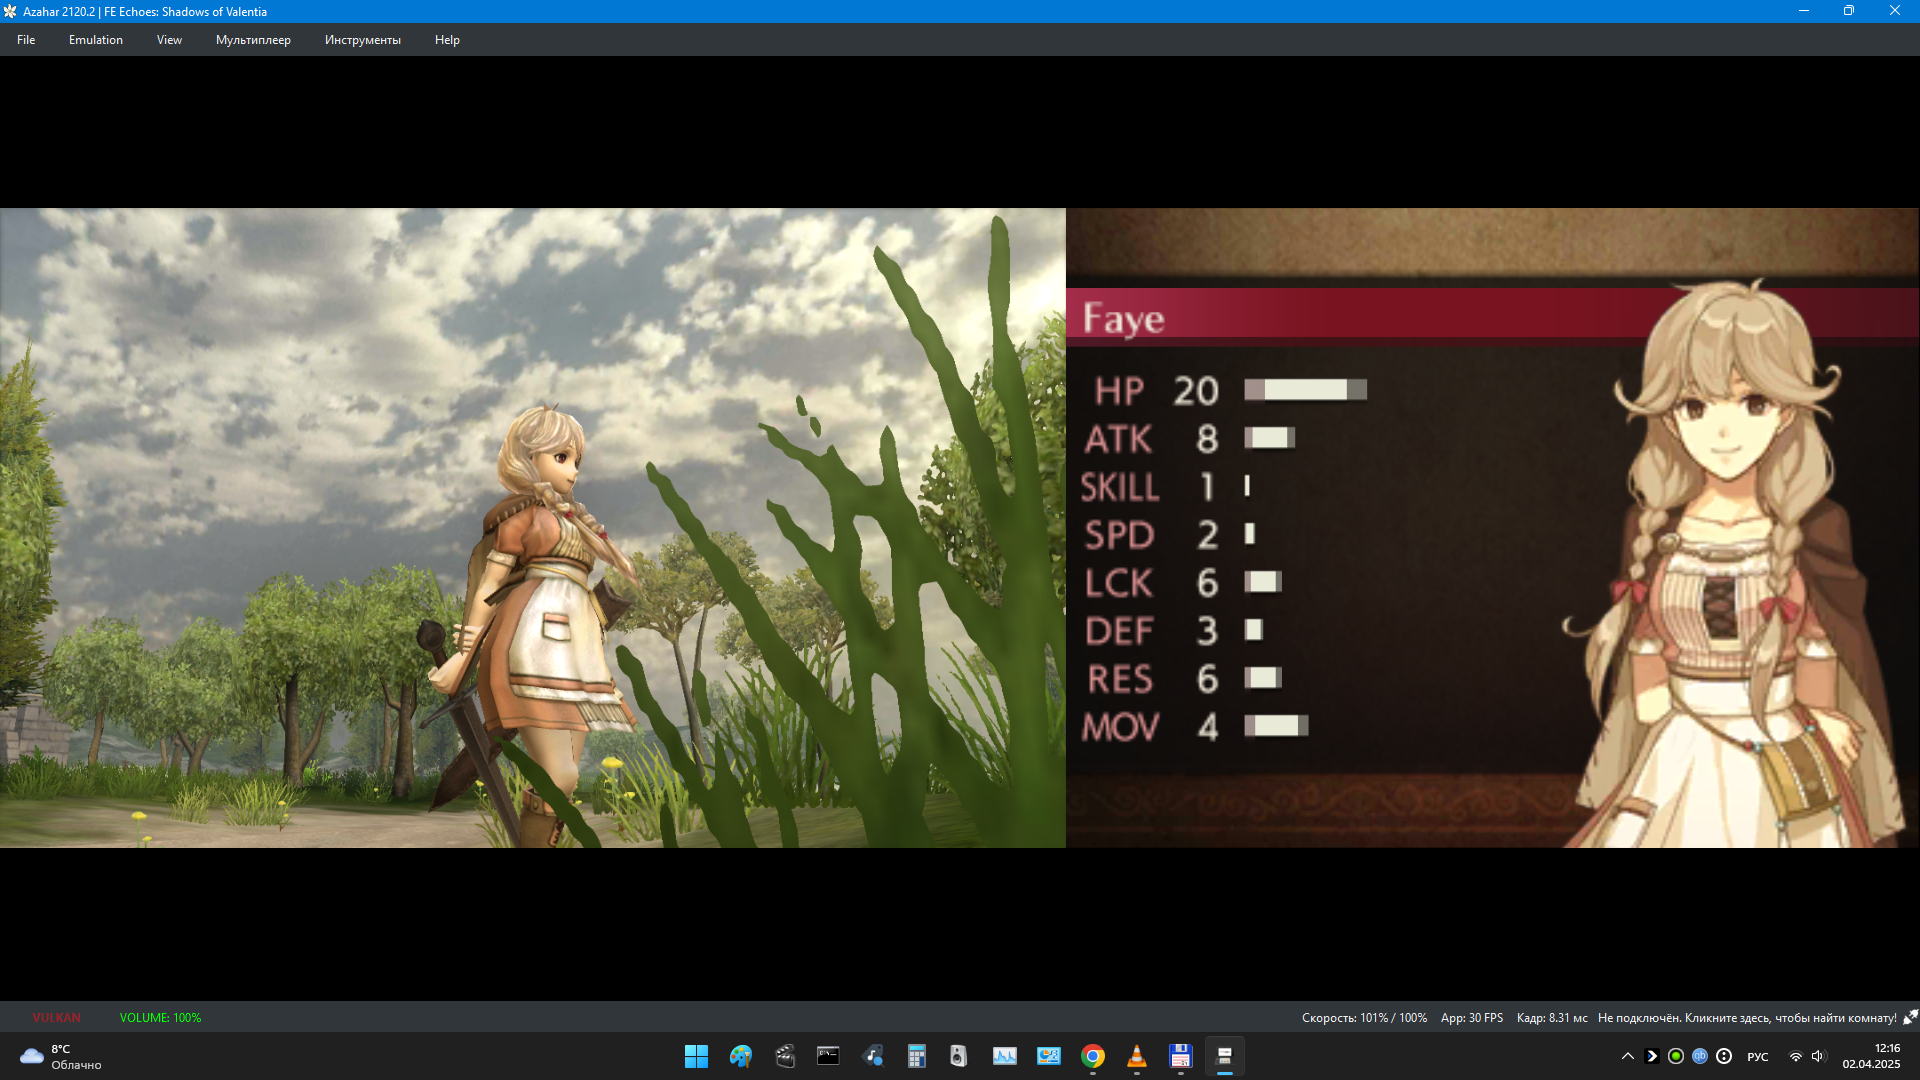
Task: Click the multiplayer not-connected message in status bar
Action: [x=1746, y=1018]
